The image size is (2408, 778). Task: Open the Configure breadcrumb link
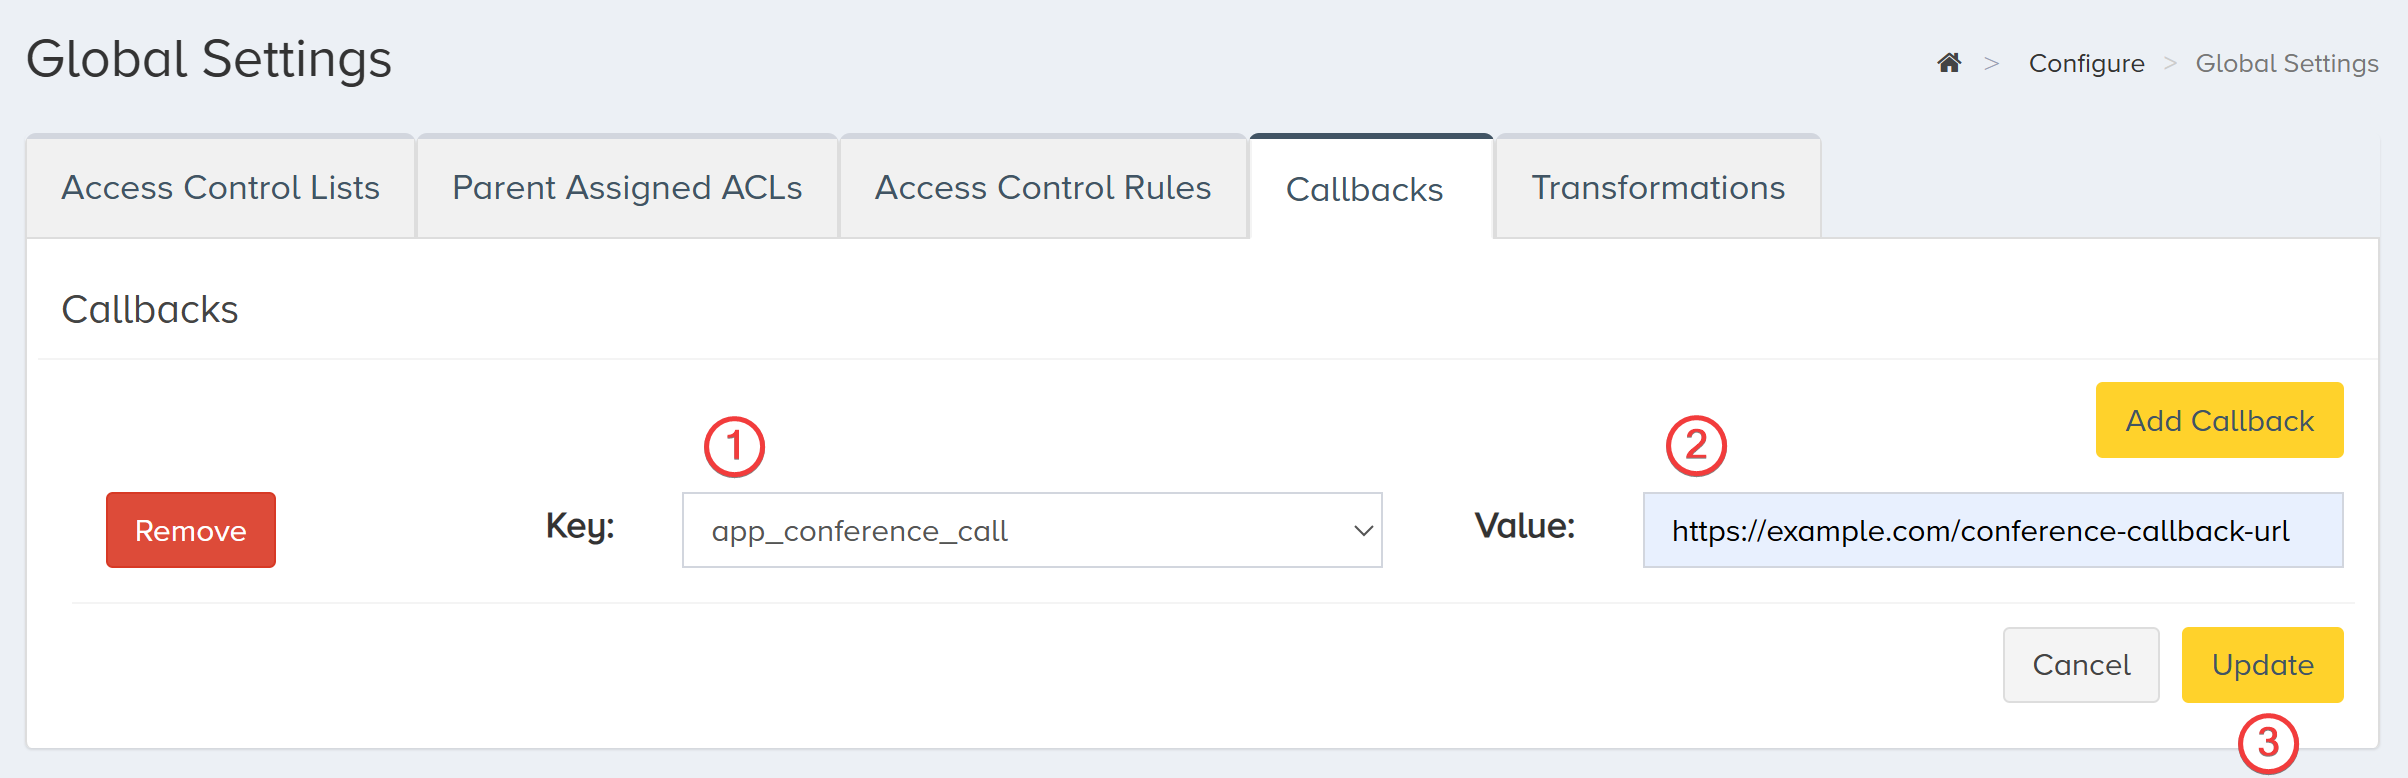point(2086,62)
